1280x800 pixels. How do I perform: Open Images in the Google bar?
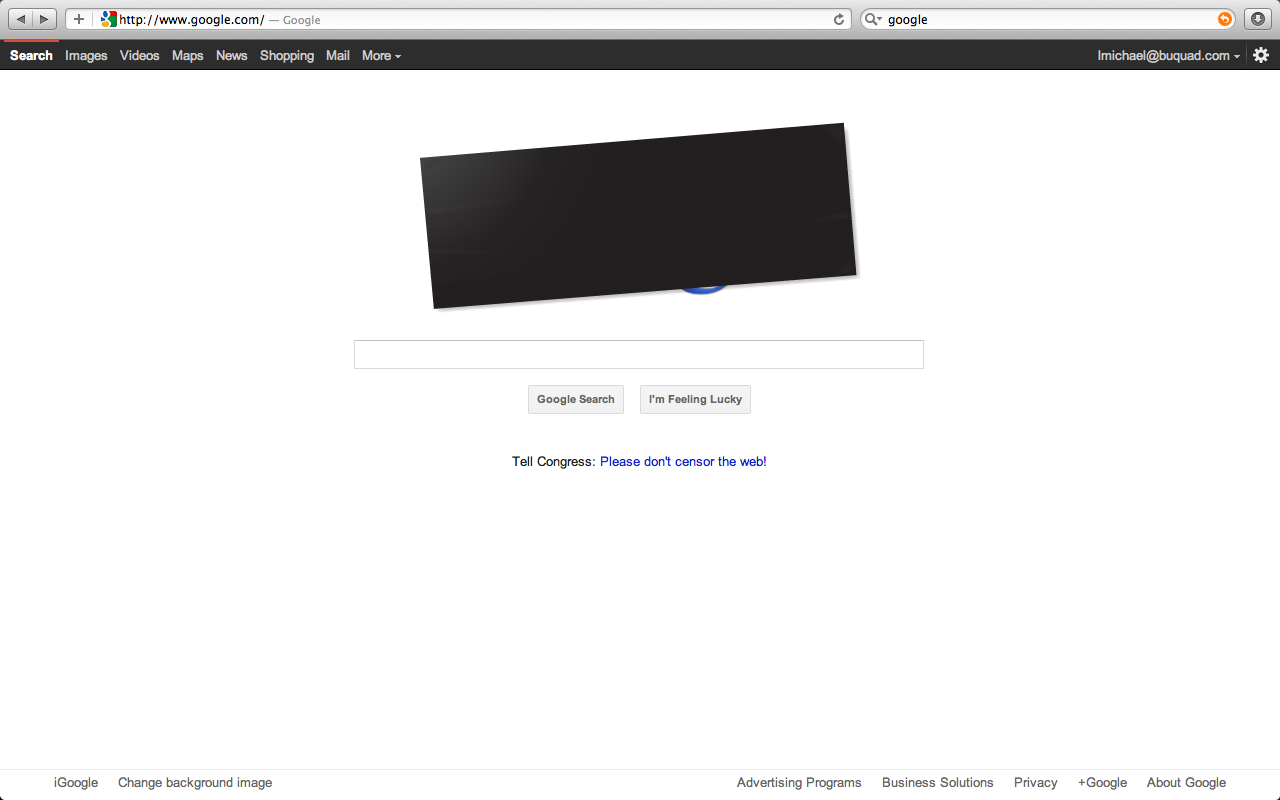(x=86, y=55)
